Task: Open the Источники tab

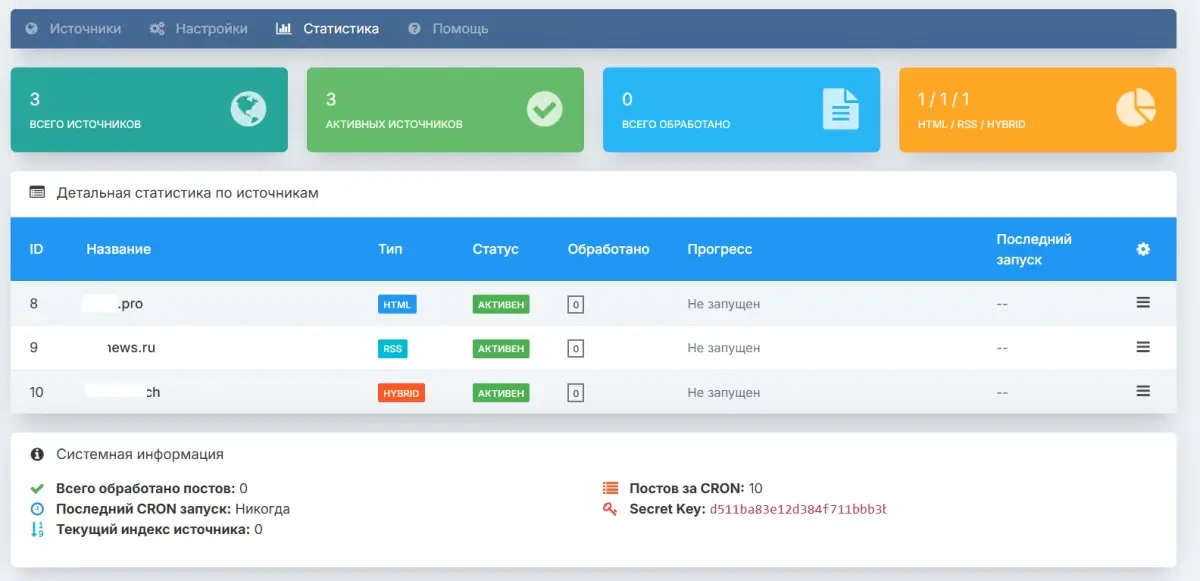Action: pos(74,29)
